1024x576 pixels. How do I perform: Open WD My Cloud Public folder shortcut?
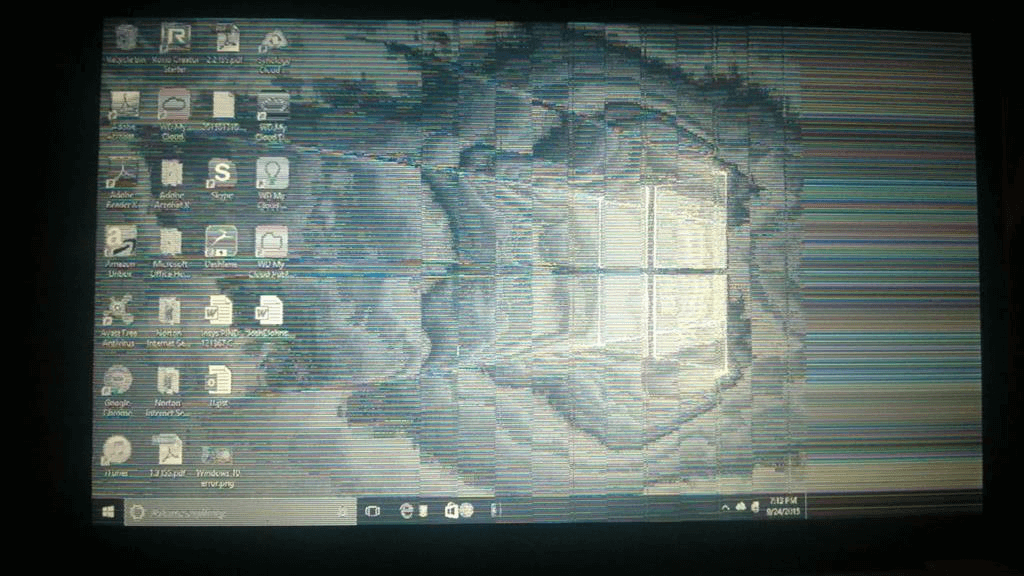[271, 252]
